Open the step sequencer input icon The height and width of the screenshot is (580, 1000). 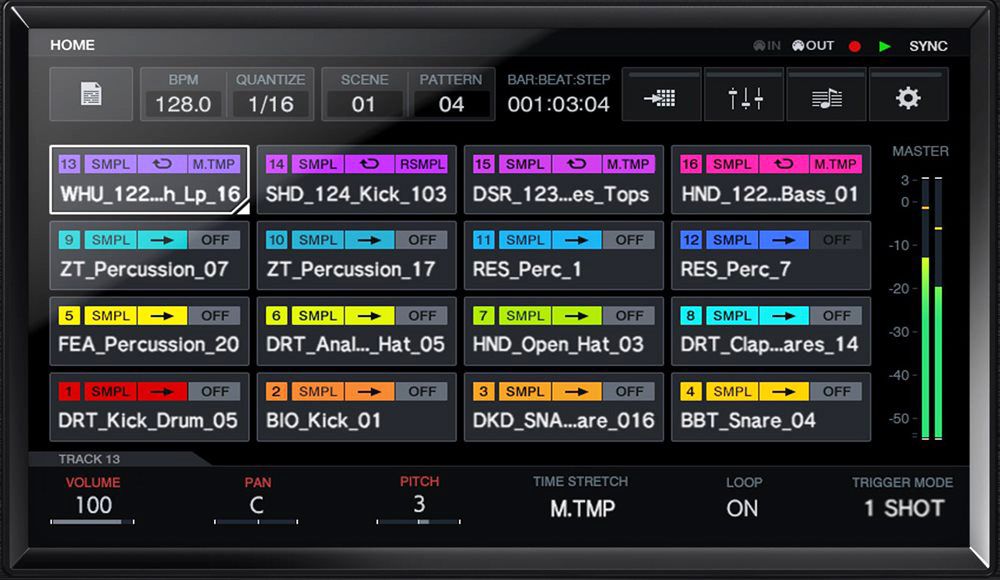662,98
